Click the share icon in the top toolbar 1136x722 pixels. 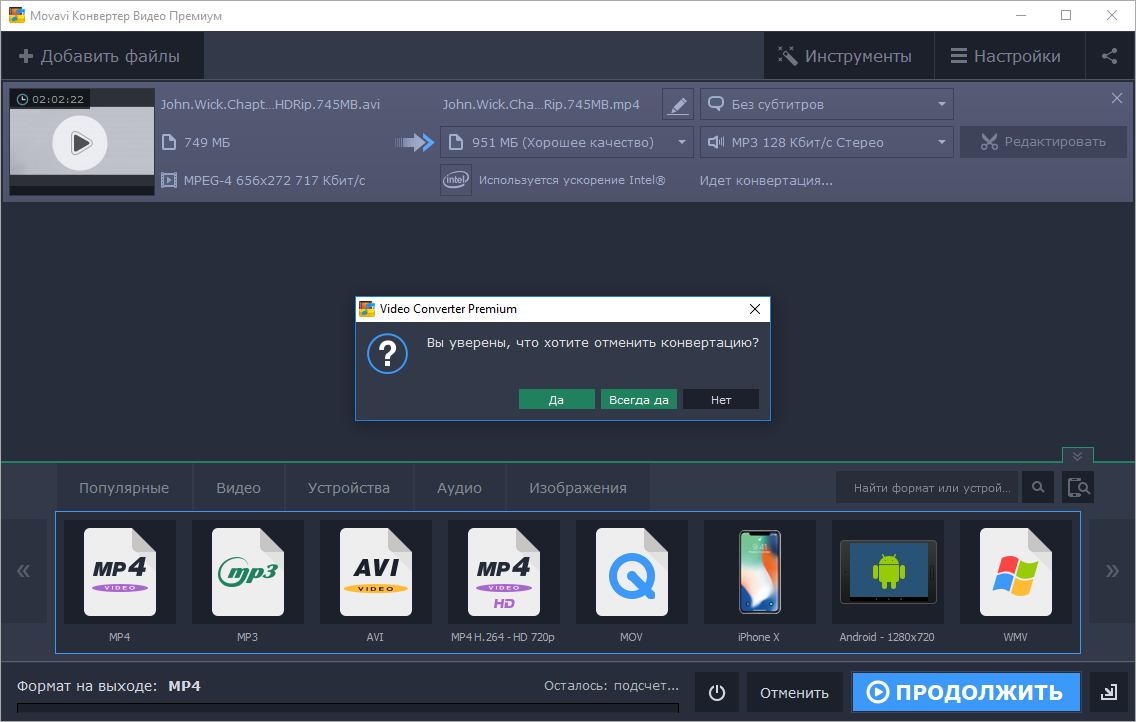click(1109, 56)
